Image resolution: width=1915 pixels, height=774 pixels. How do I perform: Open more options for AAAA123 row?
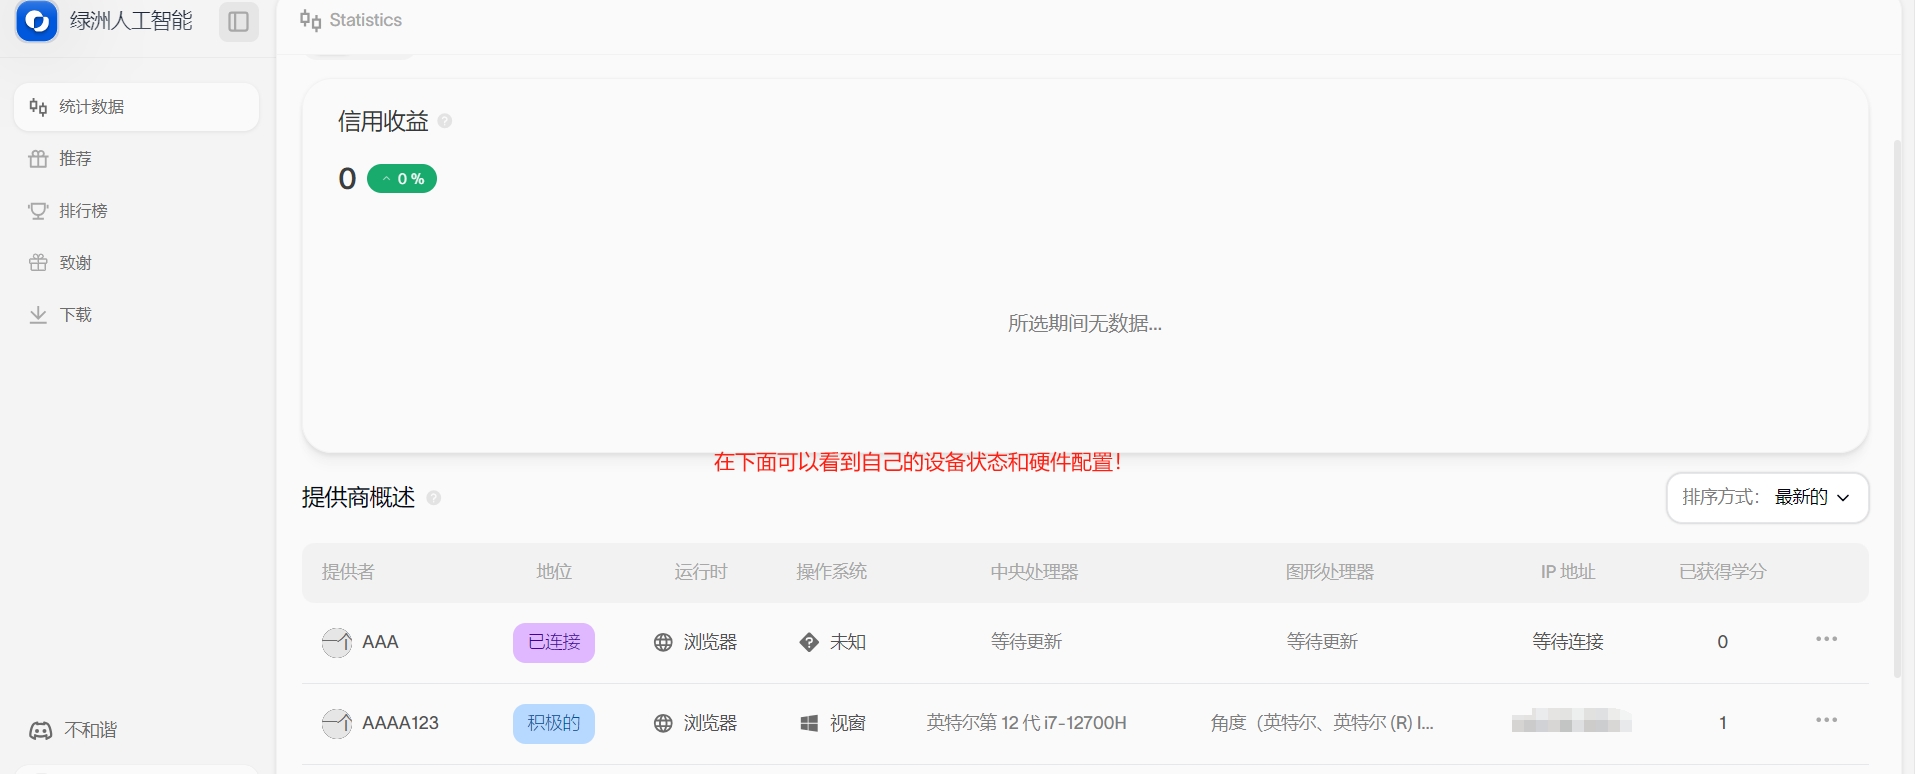pos(1827,720)
